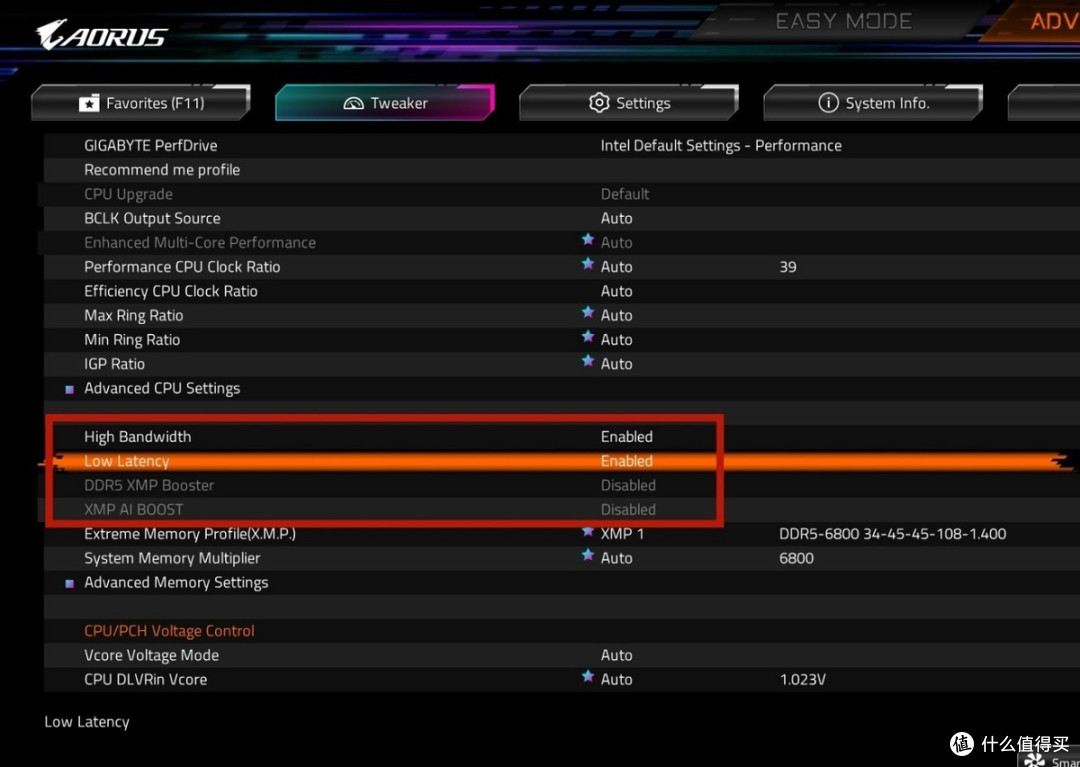Click the IGP Ratio Auto value

(x=616, y=364)
